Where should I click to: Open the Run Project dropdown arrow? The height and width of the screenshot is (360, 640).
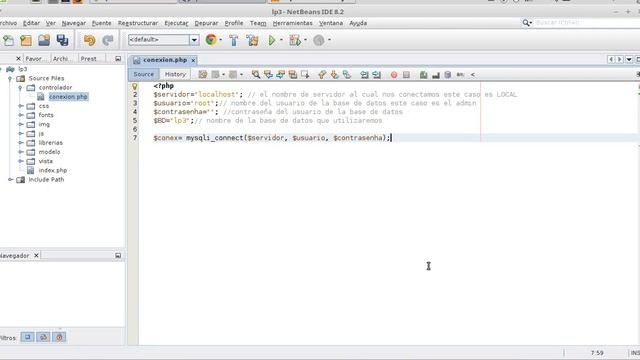(281, 40)
